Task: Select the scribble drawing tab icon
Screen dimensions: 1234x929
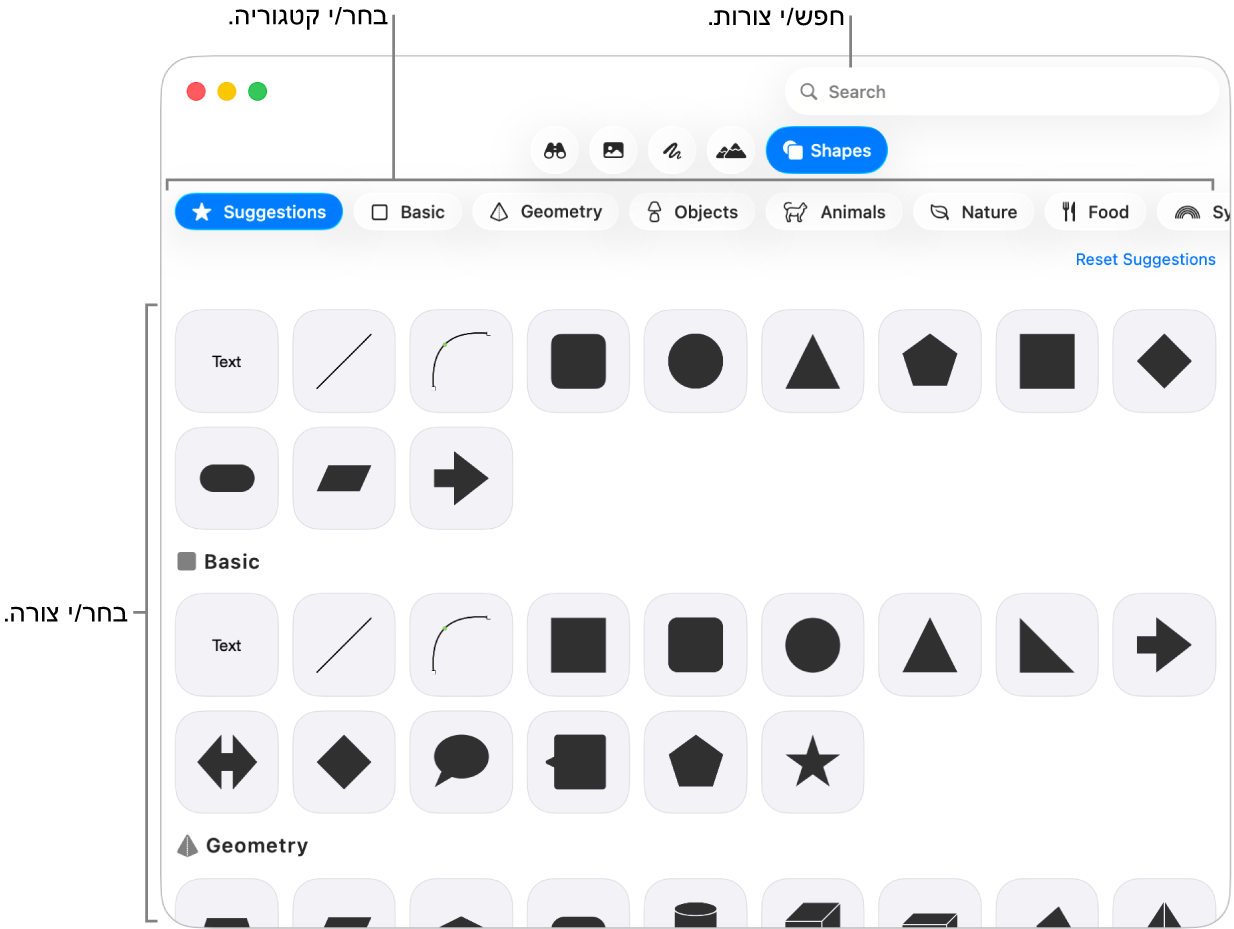Action: (673, 151)
